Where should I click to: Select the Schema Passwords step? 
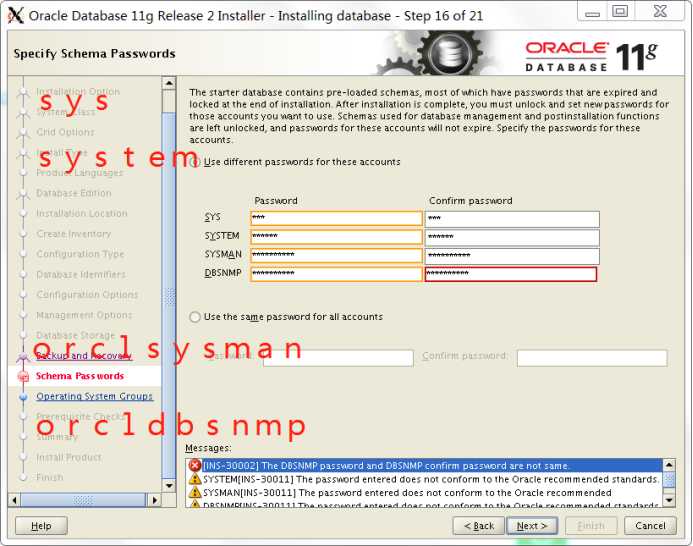point(80,376)
